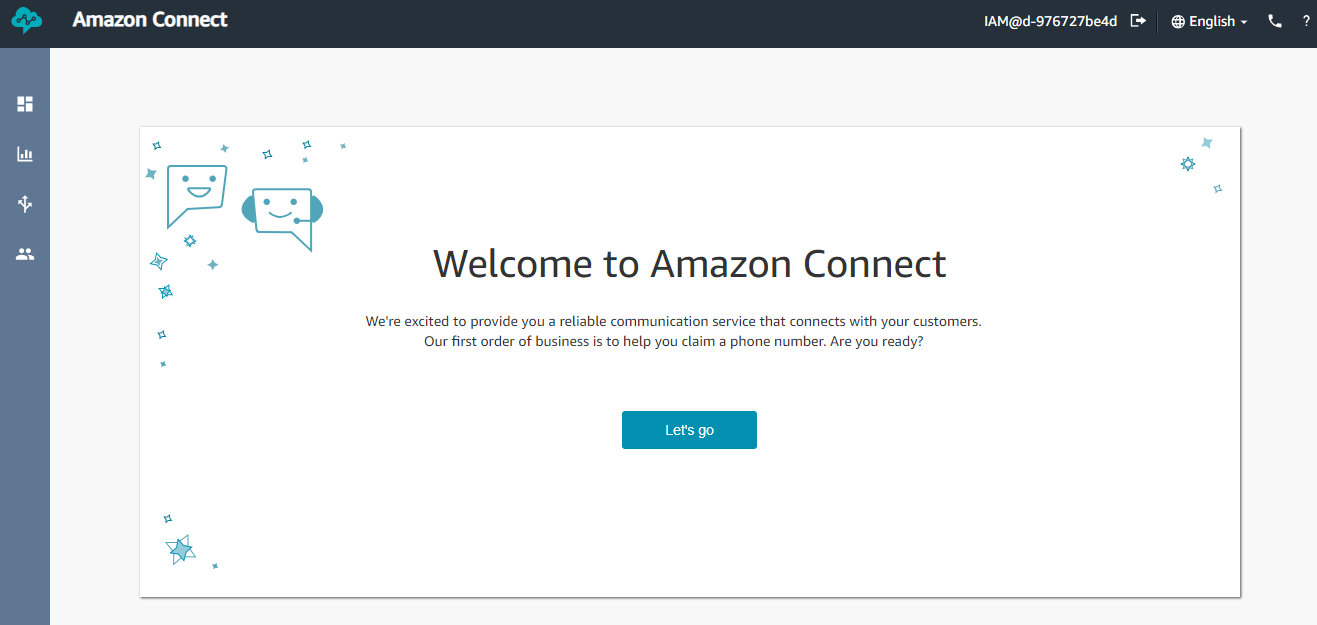Screen dimensions: 1317x625
Task: Click the smiling chat bubble illustration
Action: click(196, 195)
